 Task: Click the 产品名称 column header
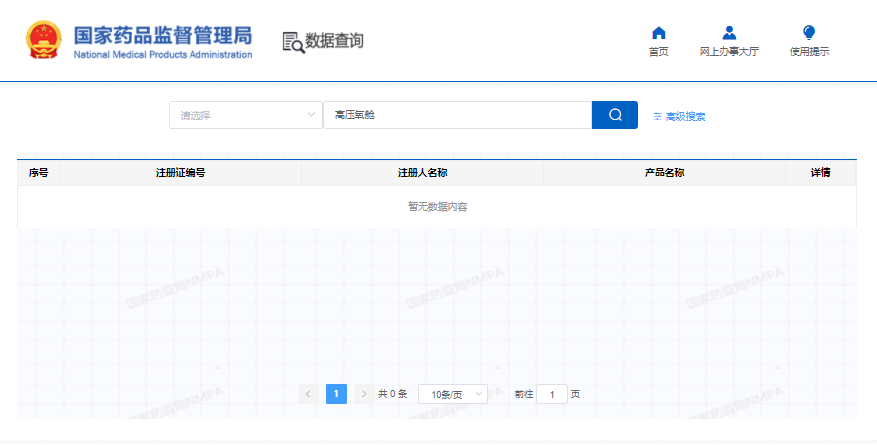[x=664, y=173]
